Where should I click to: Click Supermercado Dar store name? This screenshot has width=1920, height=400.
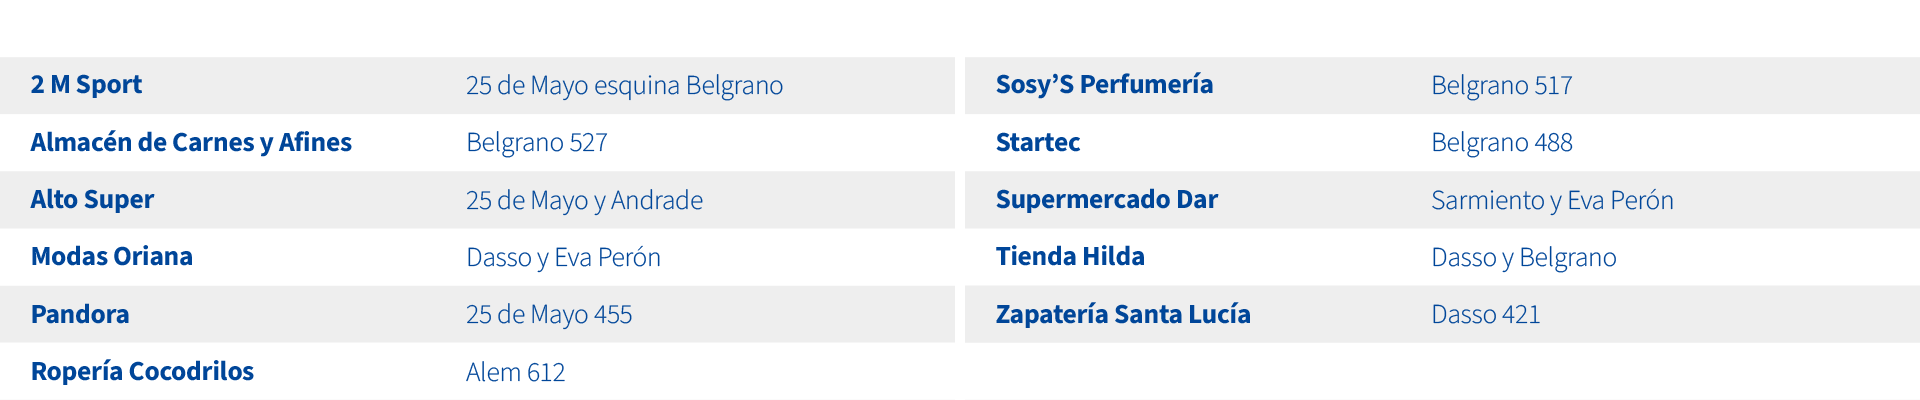(1106, 200)
